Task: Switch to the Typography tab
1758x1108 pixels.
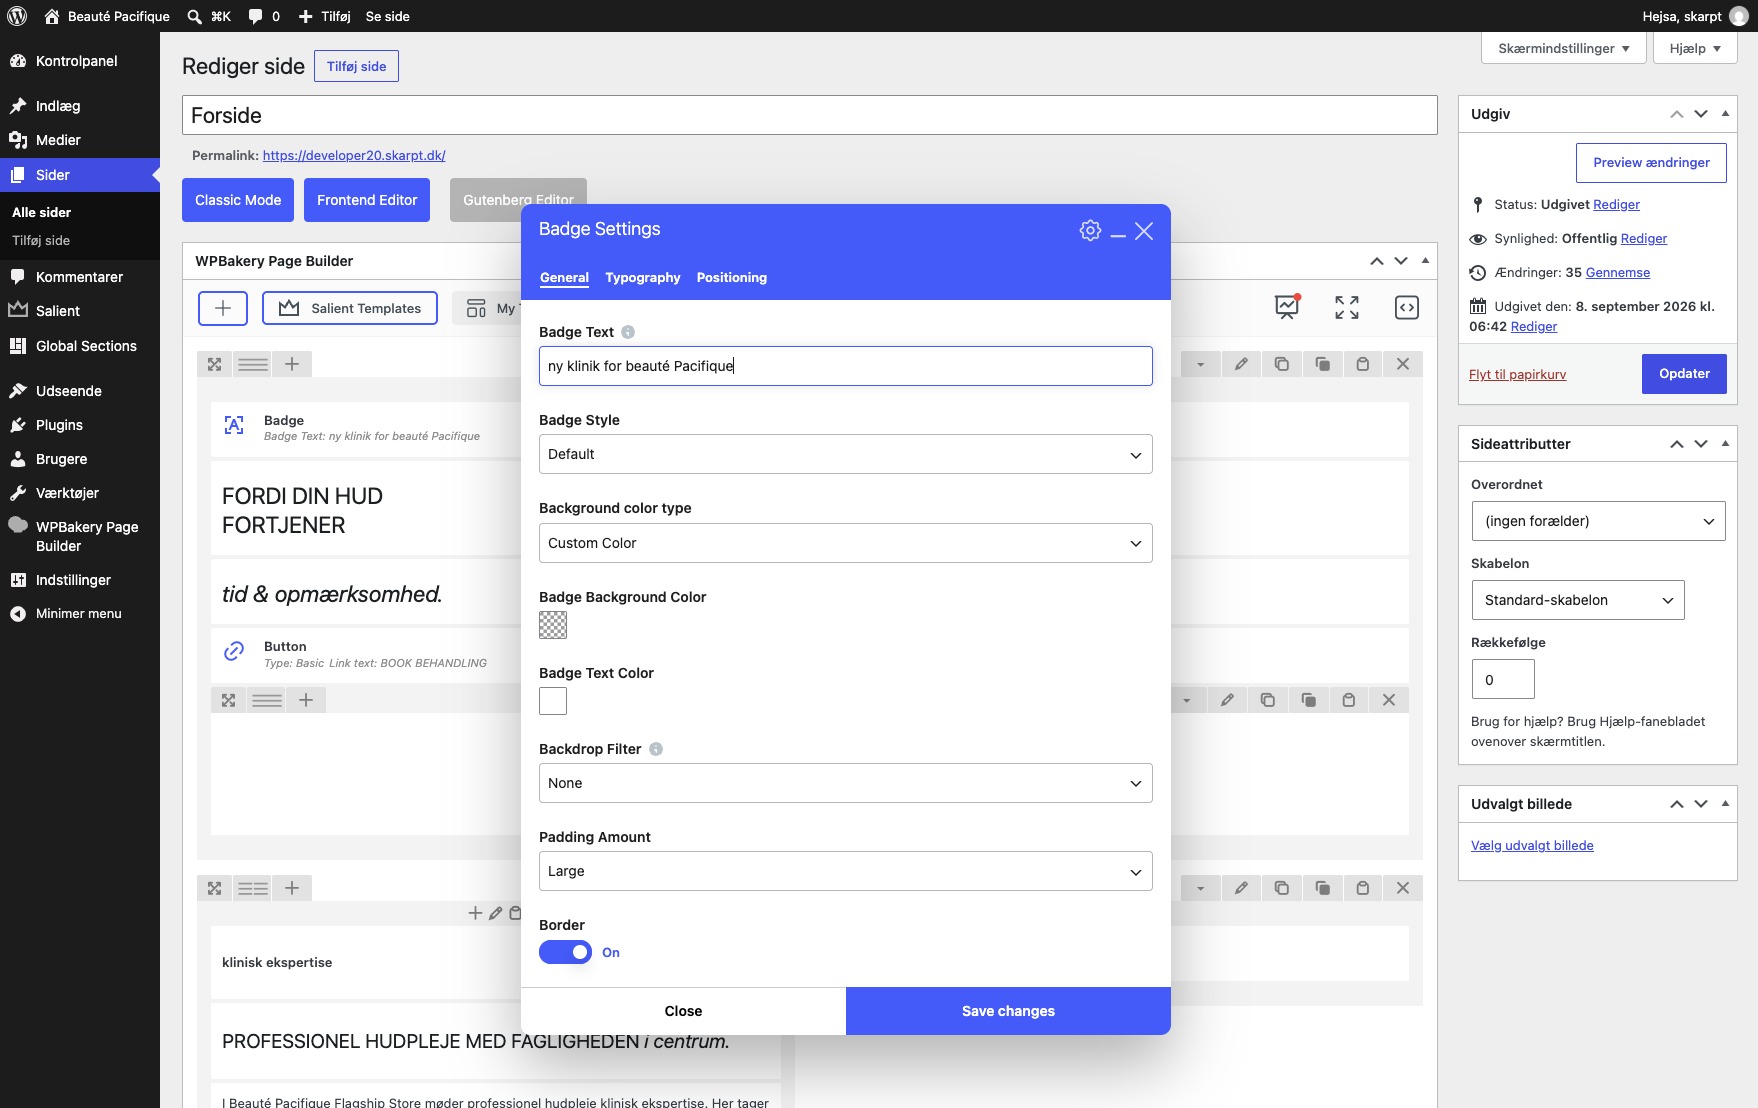Action: tap(642, 278)
